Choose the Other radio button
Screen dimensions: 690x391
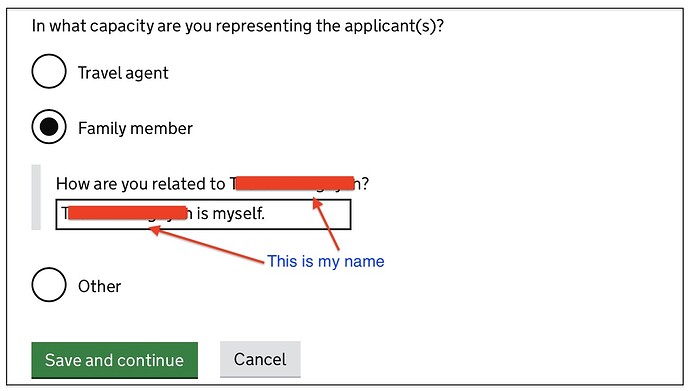point(49,285)
